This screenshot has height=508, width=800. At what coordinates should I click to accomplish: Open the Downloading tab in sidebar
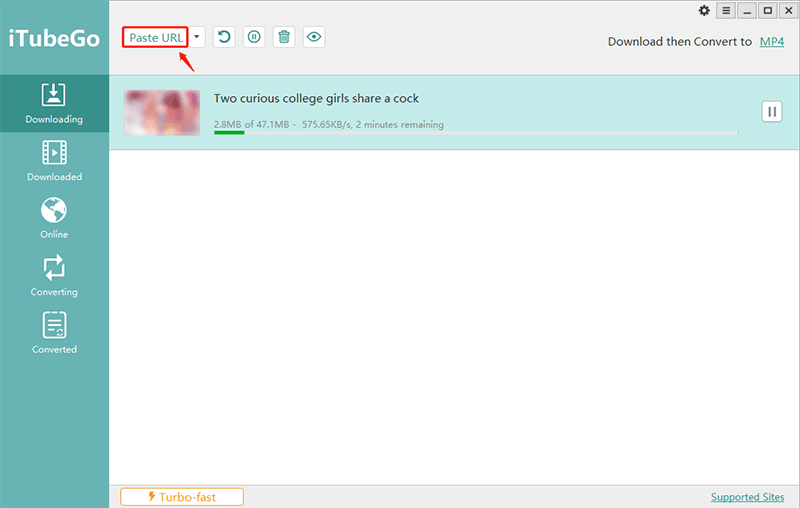tap(54, 104)
